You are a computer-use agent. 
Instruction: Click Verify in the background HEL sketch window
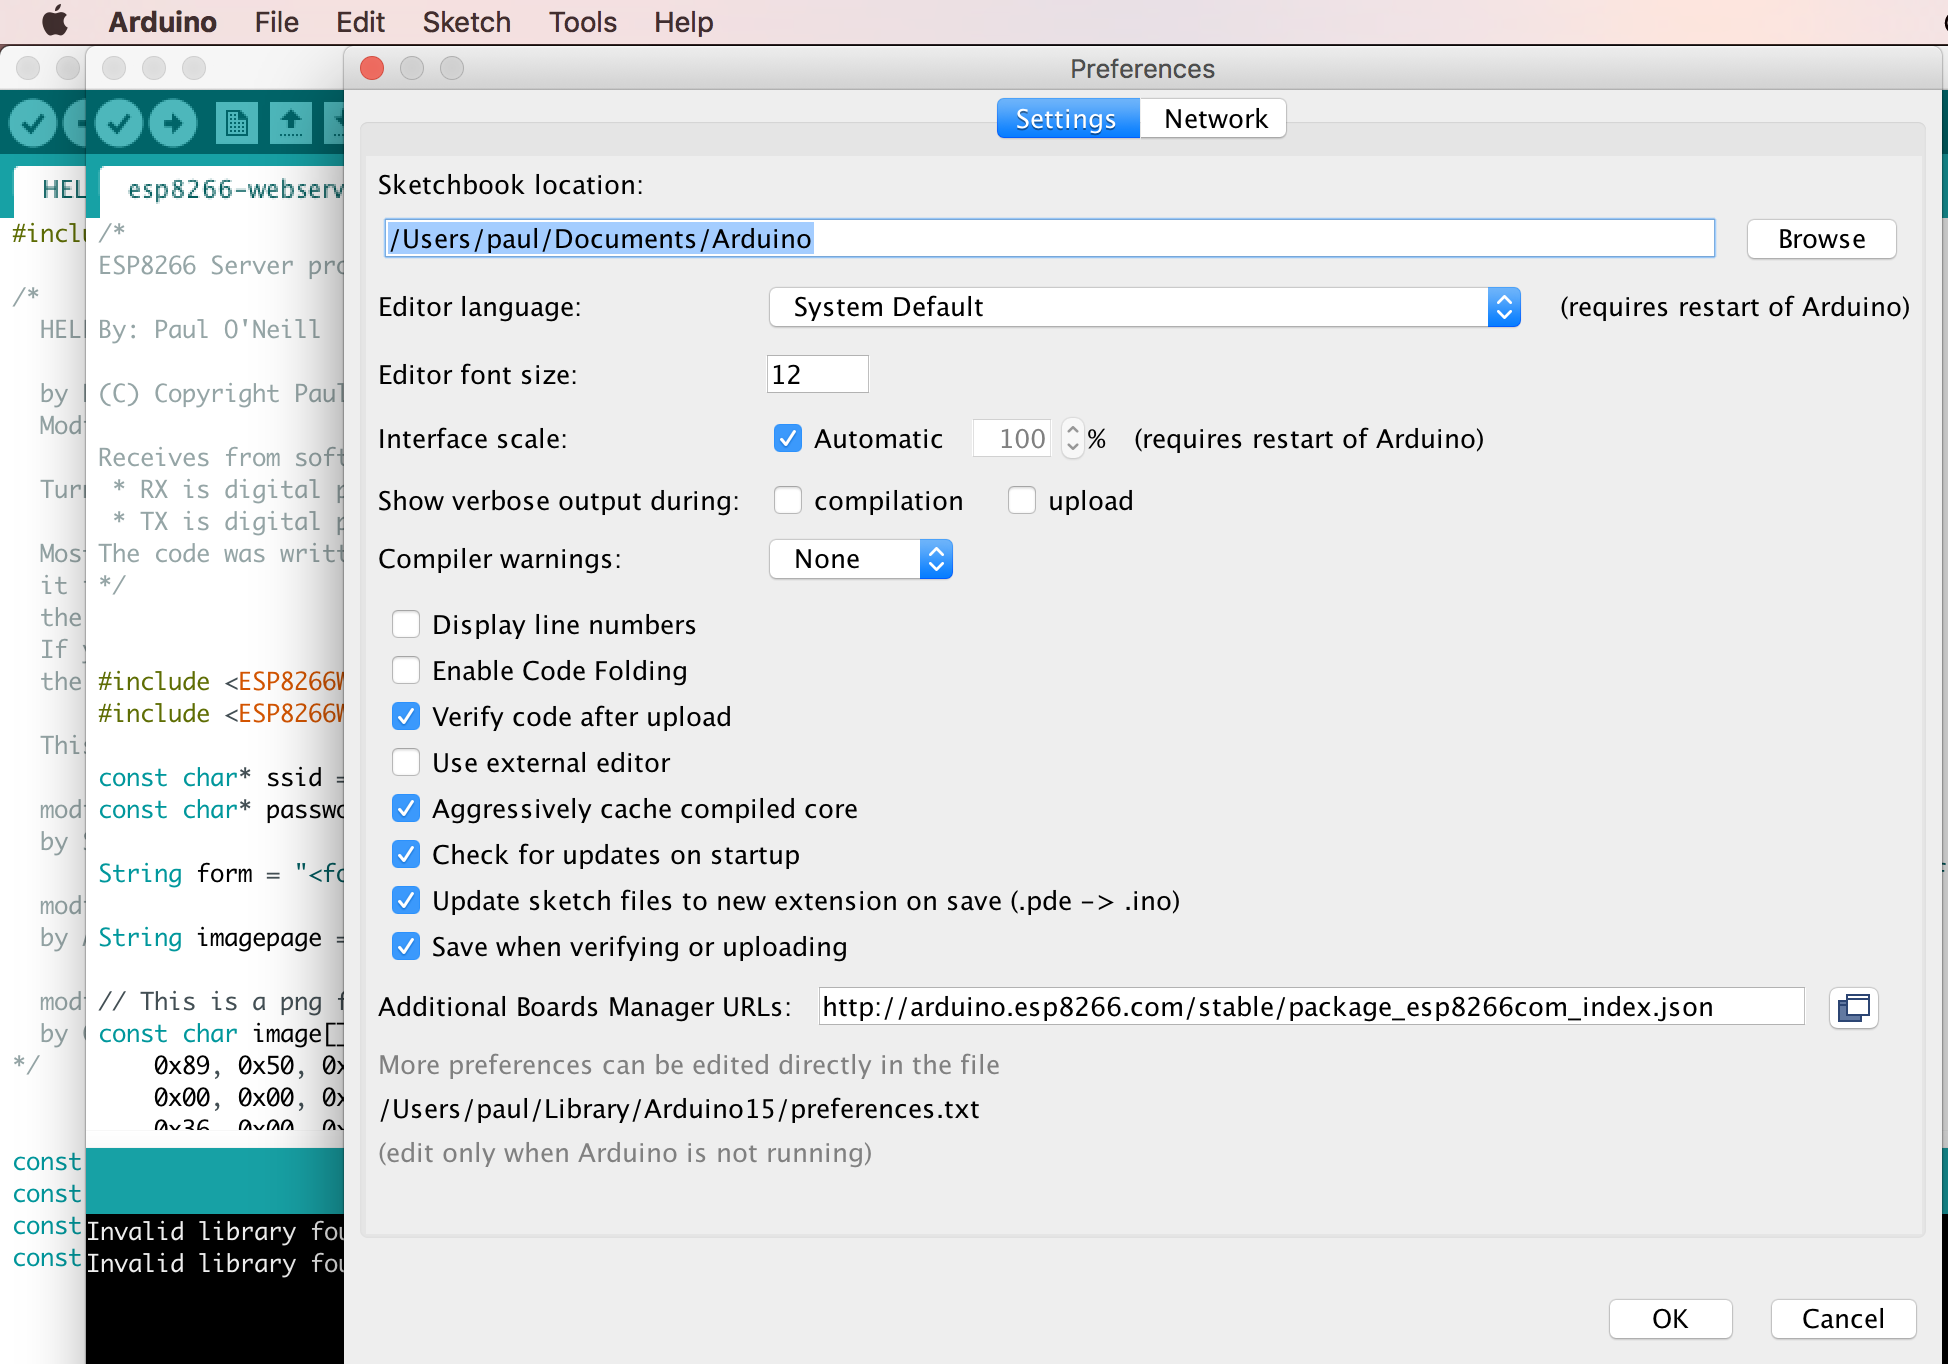33,123
